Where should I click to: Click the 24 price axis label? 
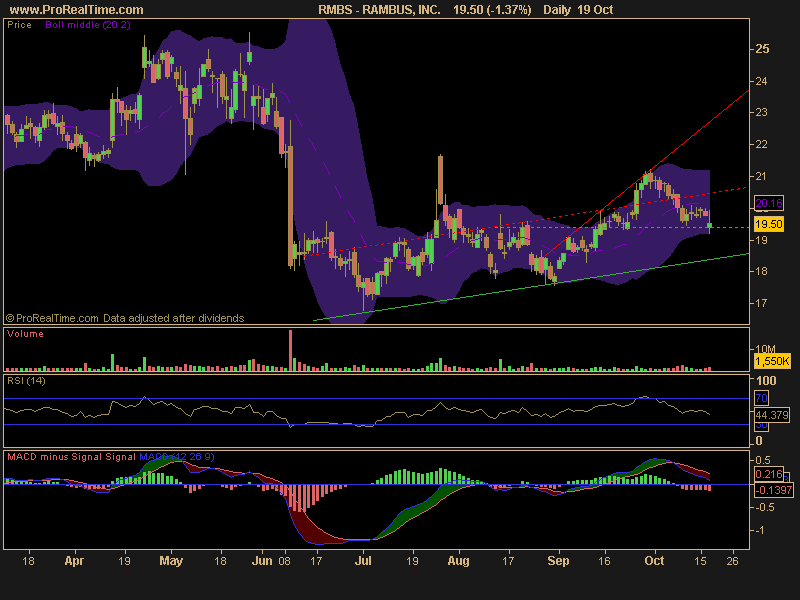761,81
